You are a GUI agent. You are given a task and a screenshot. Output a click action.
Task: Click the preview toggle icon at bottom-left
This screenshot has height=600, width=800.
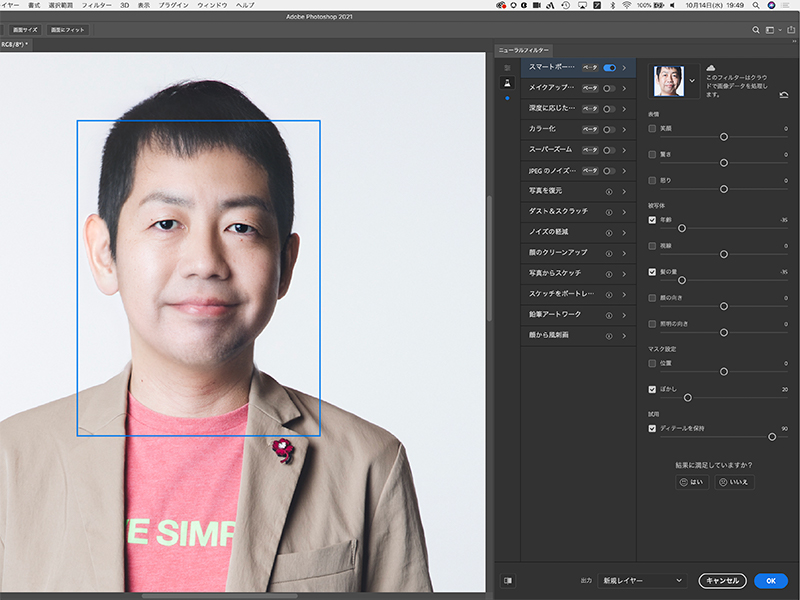click(508, 580)
